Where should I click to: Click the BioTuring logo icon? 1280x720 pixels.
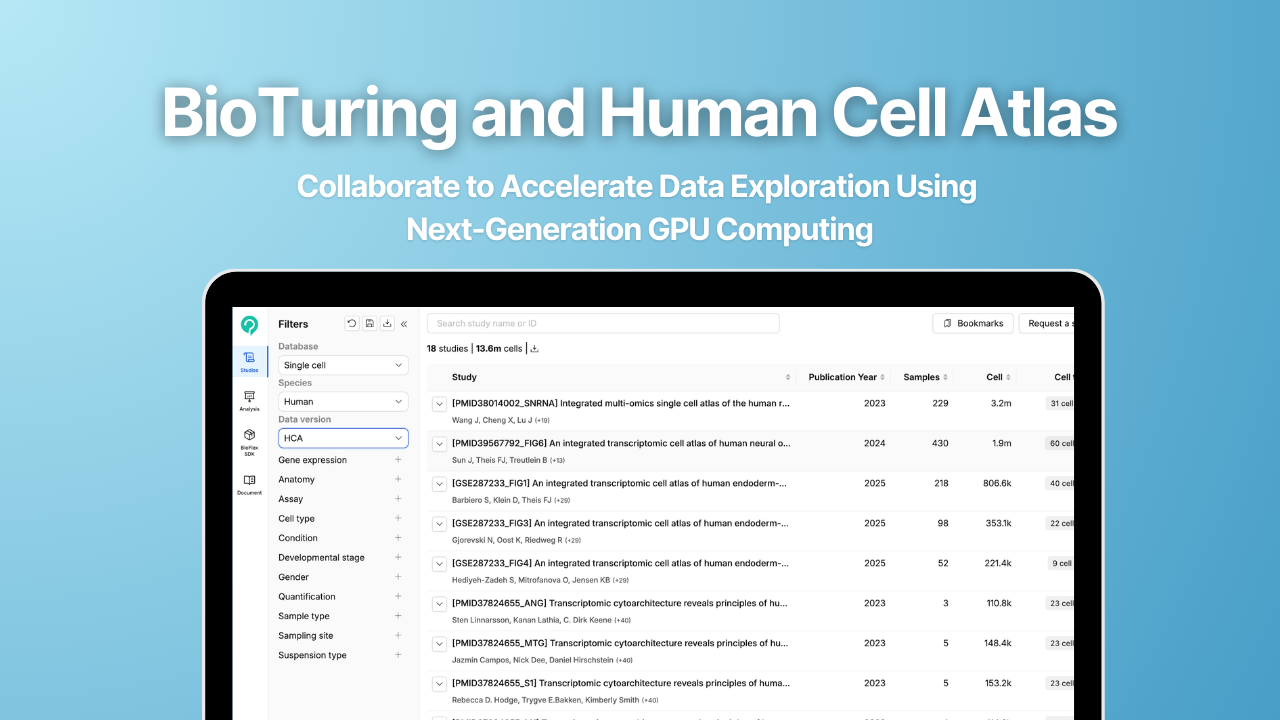tap(249, 325)
